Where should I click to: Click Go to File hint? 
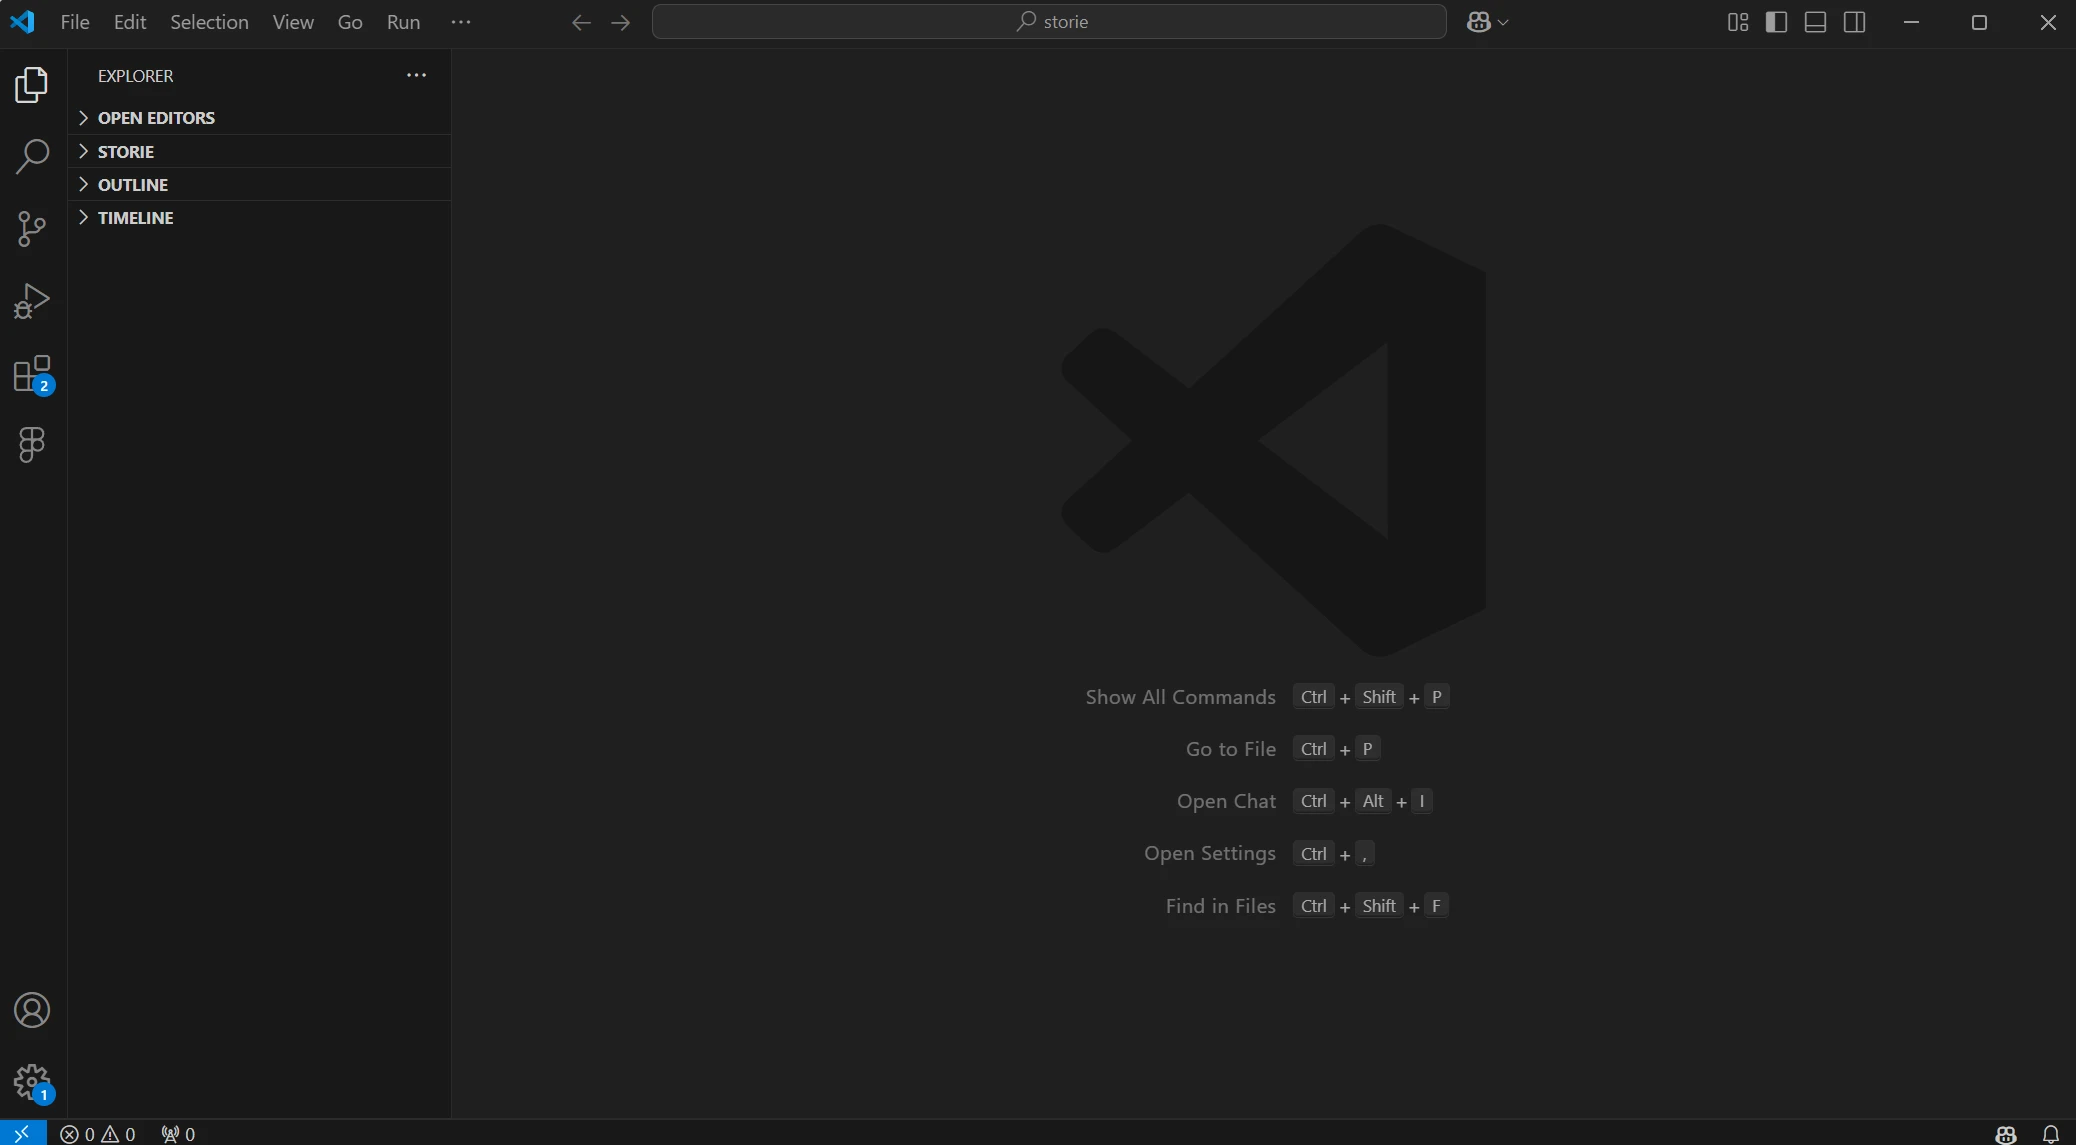[1230, 749]
